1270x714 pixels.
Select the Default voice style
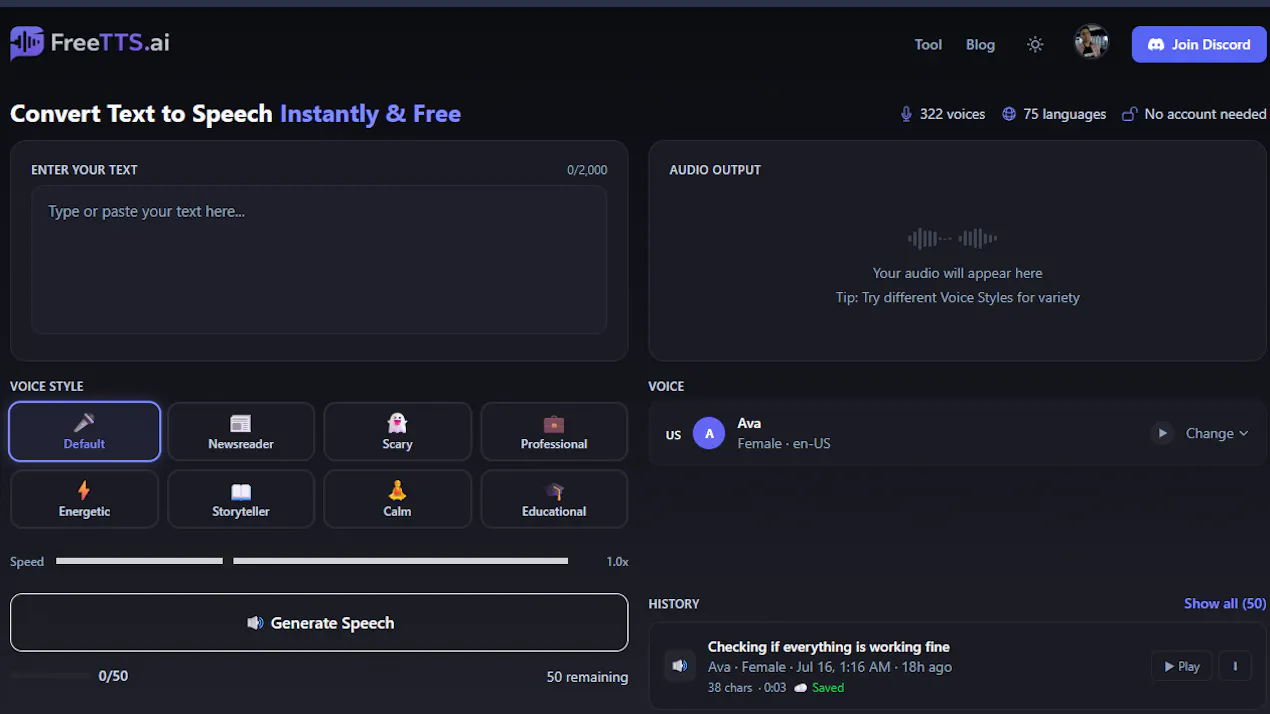click(x=84, y=431)
